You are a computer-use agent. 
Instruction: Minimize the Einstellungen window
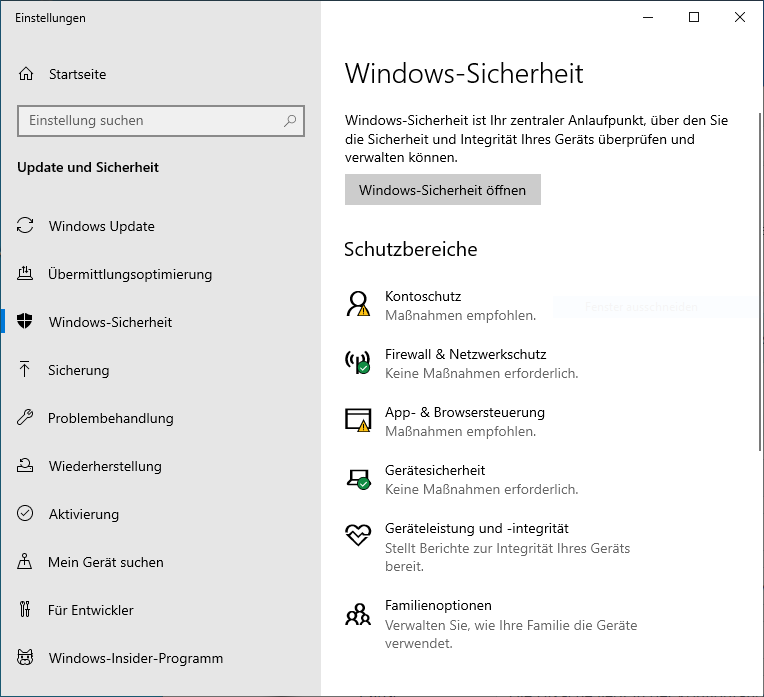point(648,18)
